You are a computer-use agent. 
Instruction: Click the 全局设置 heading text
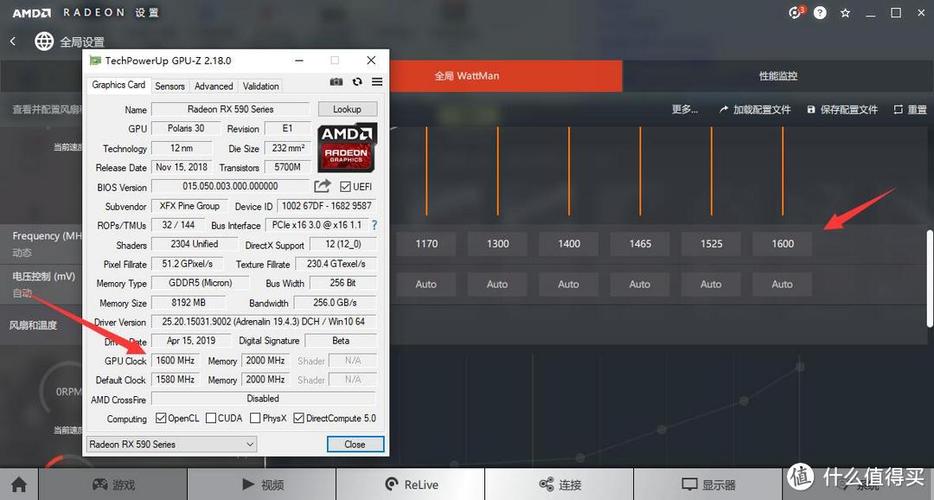pos(82,42)
